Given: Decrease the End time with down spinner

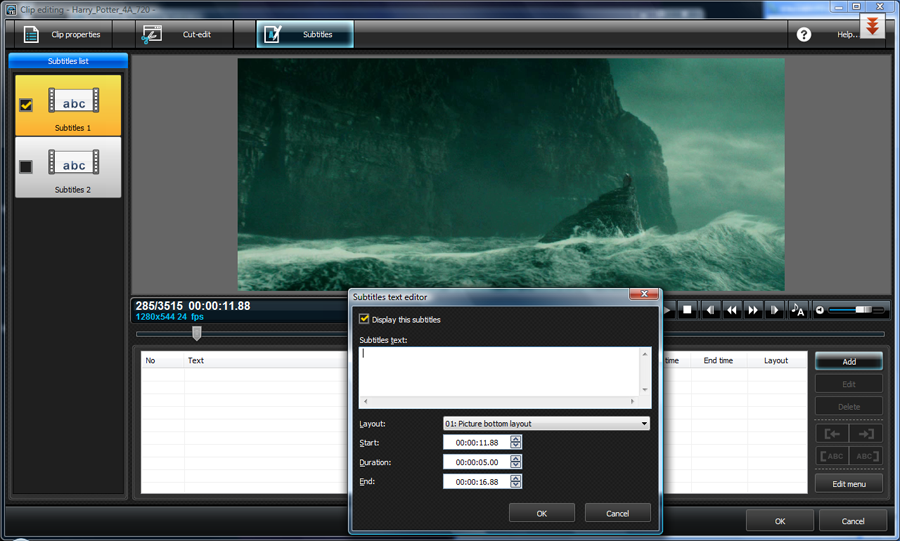Looking at the screenshot, I should (516, 485).
